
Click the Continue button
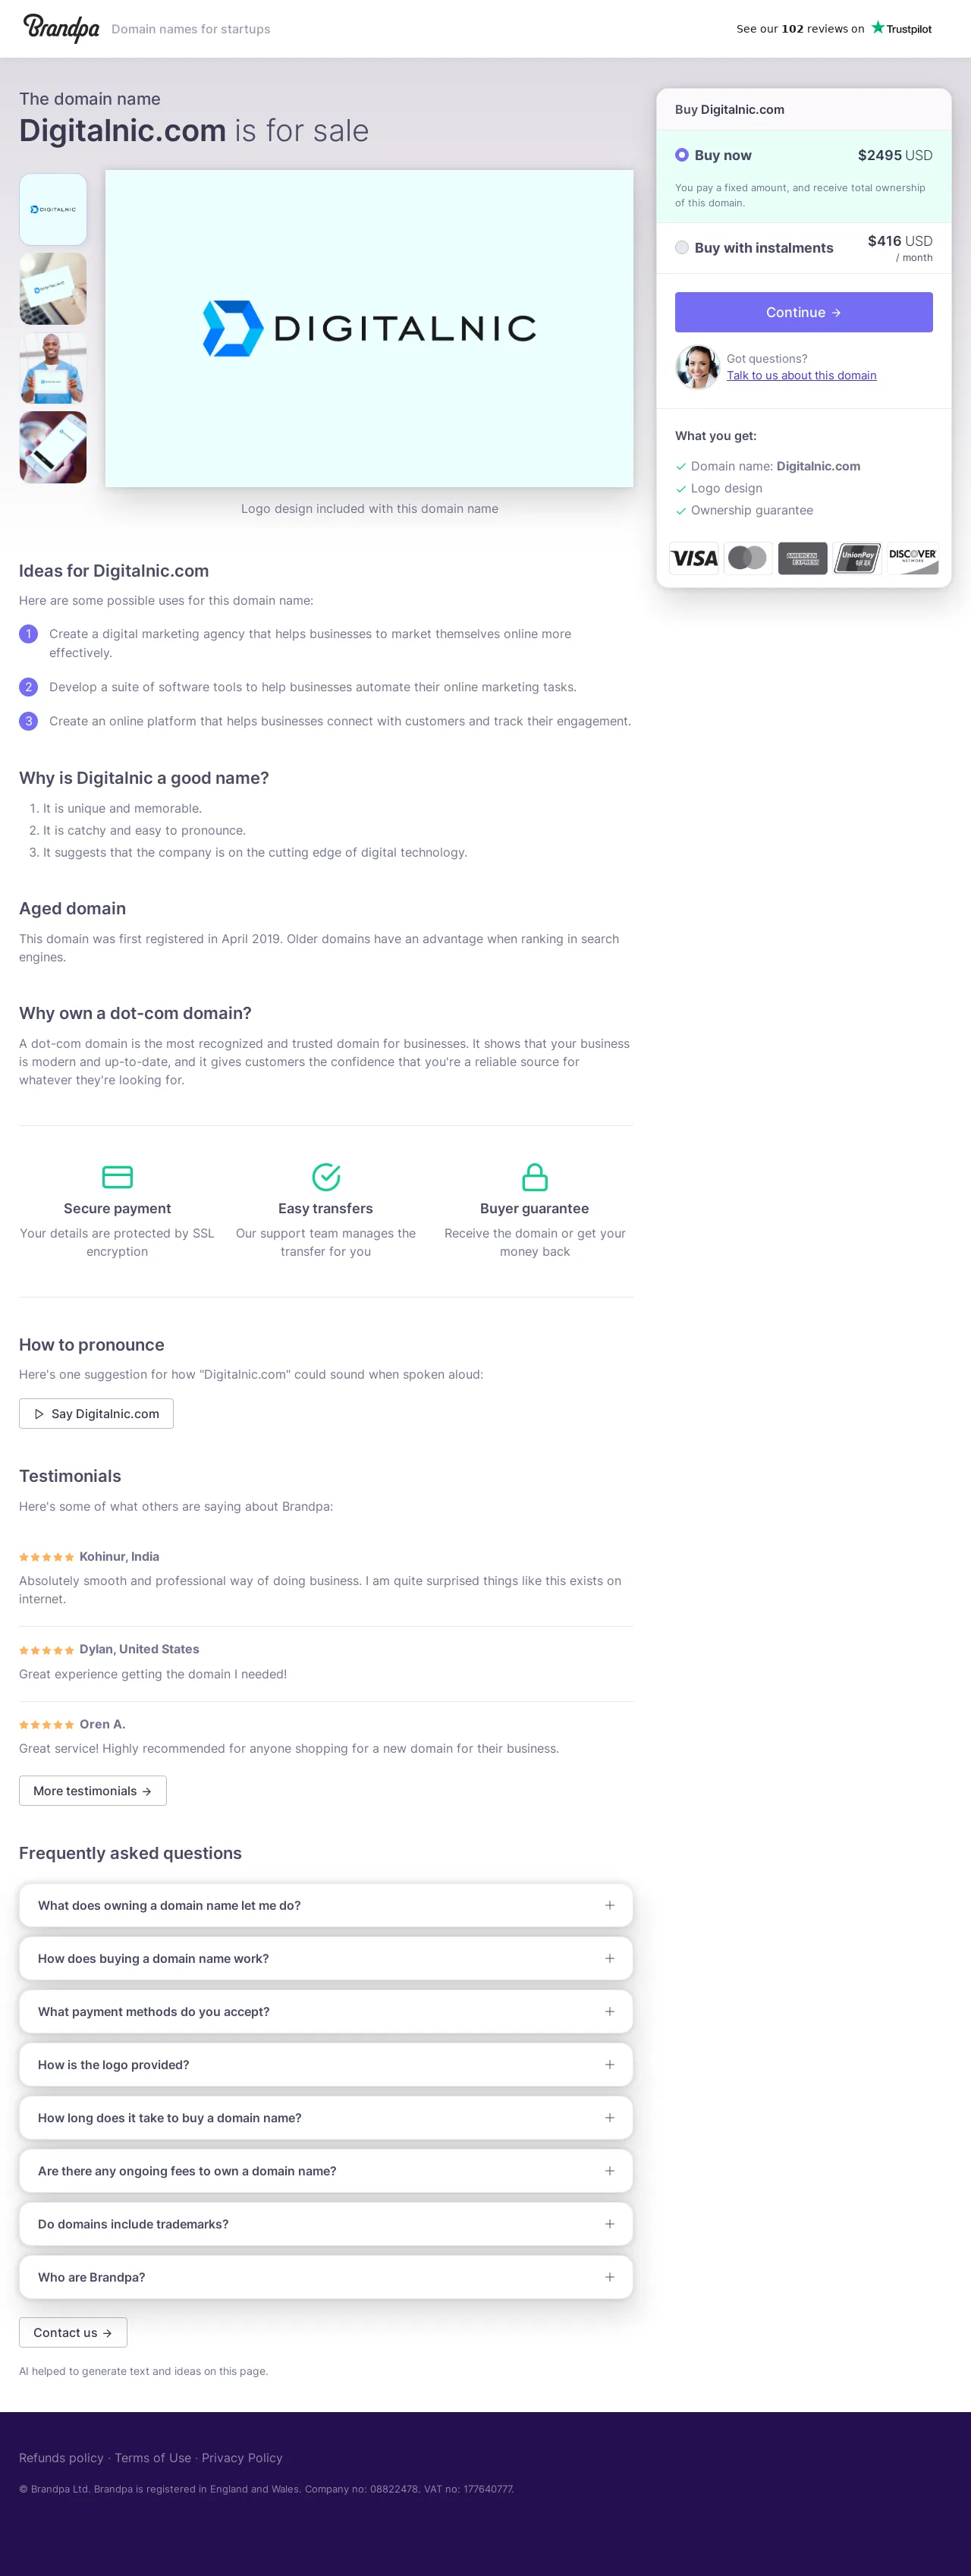point(803,312)
